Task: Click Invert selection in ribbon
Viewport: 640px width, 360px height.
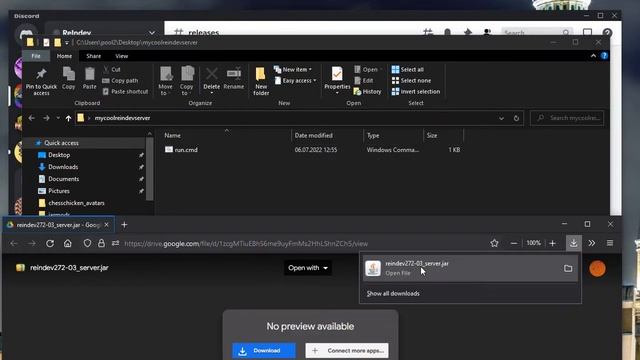Action: tap(416, 91)
